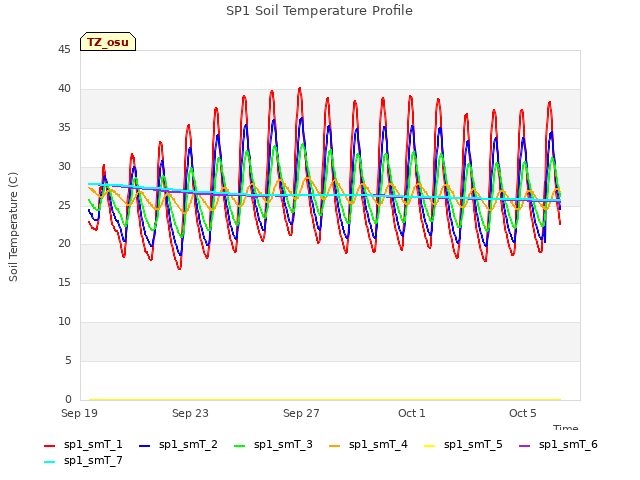This screenshot has height=480, width=640.
Task: Toggle the sp1_smT_4 legend entry
Action: [368, 444]
